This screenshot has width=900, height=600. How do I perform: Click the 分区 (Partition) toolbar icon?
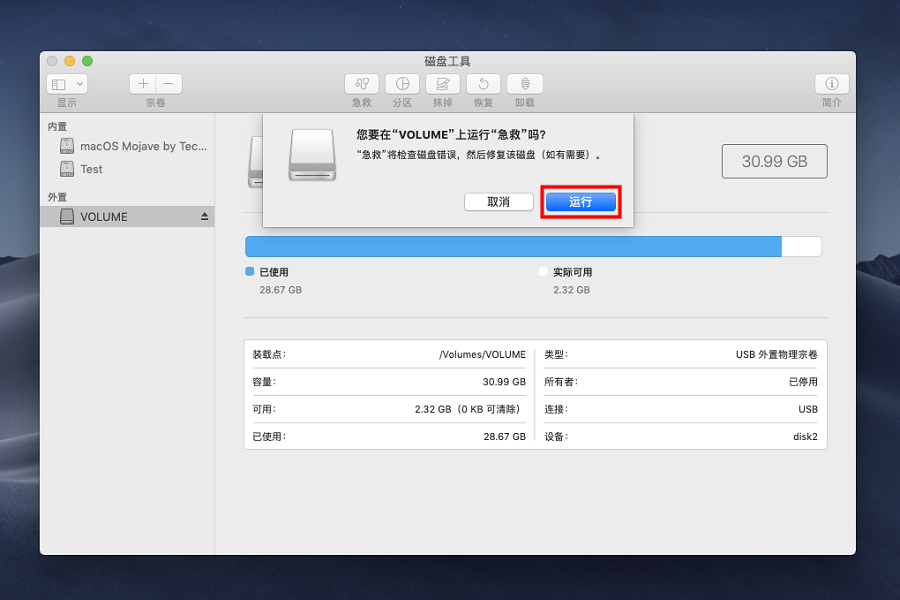coord(402,85)
